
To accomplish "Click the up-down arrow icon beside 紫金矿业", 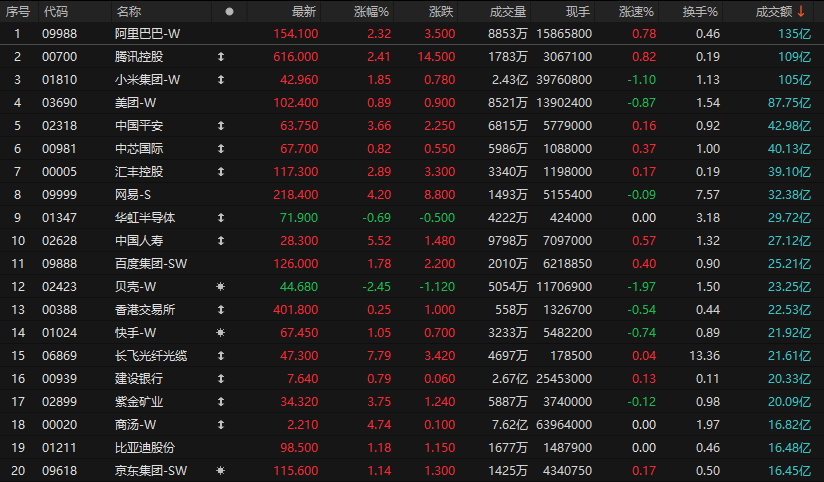I will pos(221,402).
